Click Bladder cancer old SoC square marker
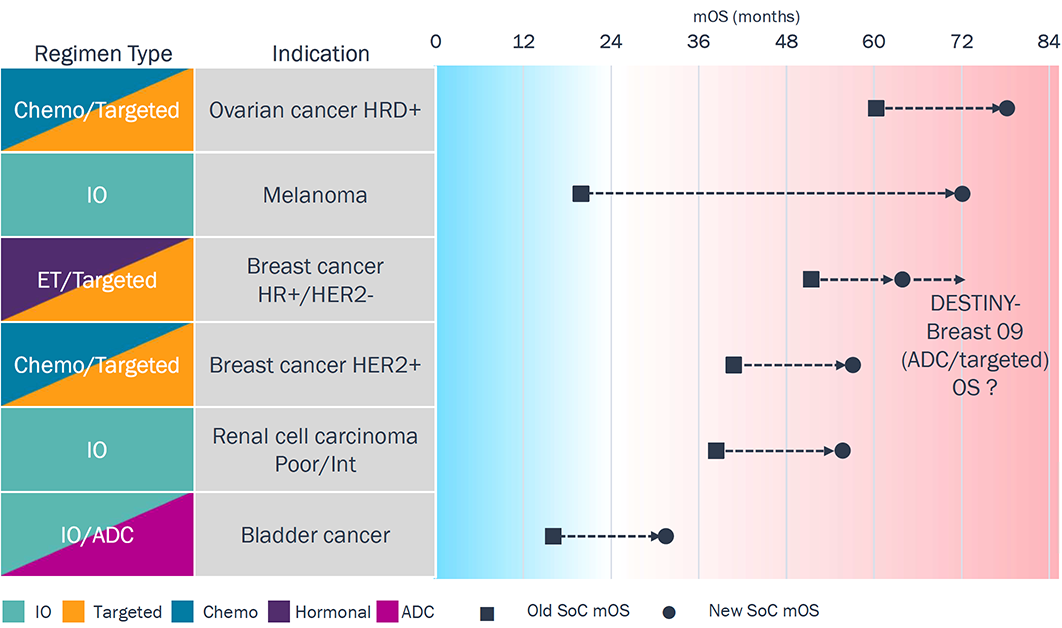 point(553,536)
